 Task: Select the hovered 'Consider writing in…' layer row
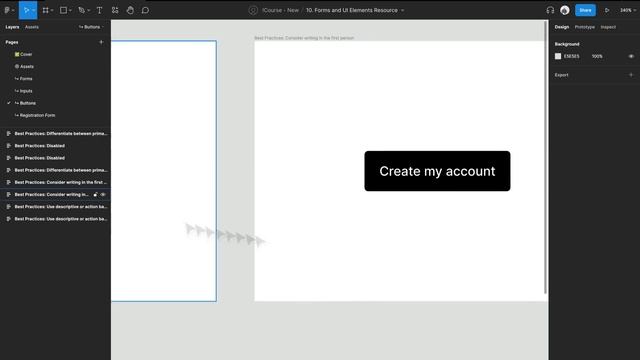56,195
